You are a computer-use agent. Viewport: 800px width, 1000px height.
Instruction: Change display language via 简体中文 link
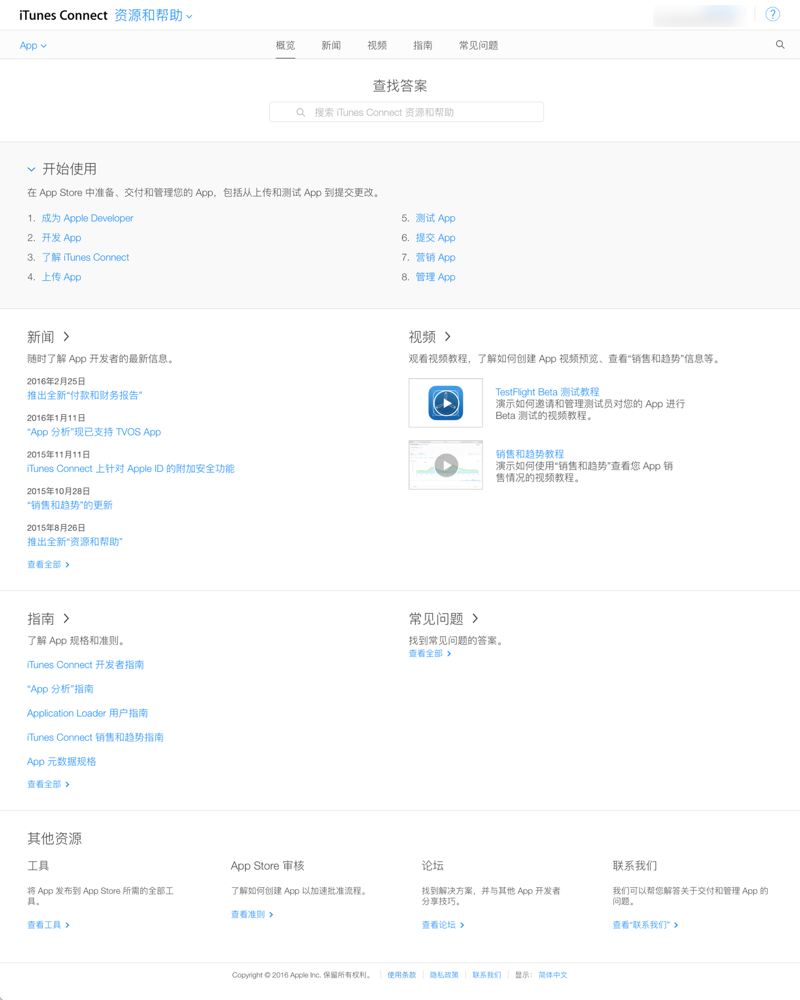coord(552,975)
